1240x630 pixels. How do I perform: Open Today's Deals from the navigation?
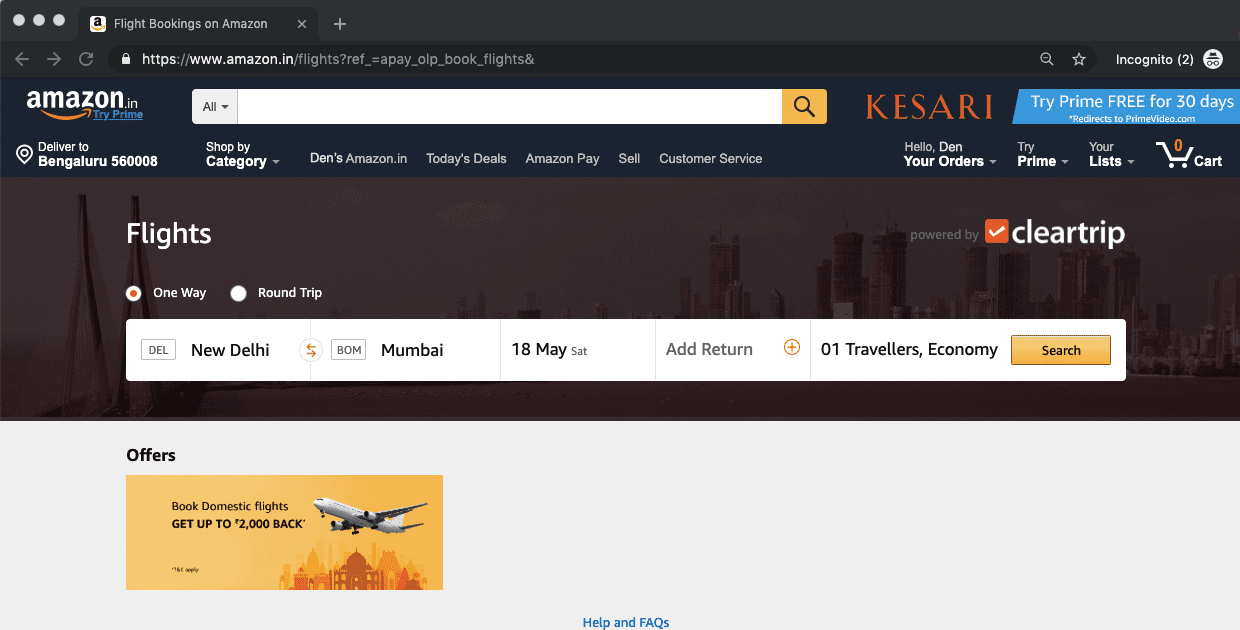[x=466, y=158]
